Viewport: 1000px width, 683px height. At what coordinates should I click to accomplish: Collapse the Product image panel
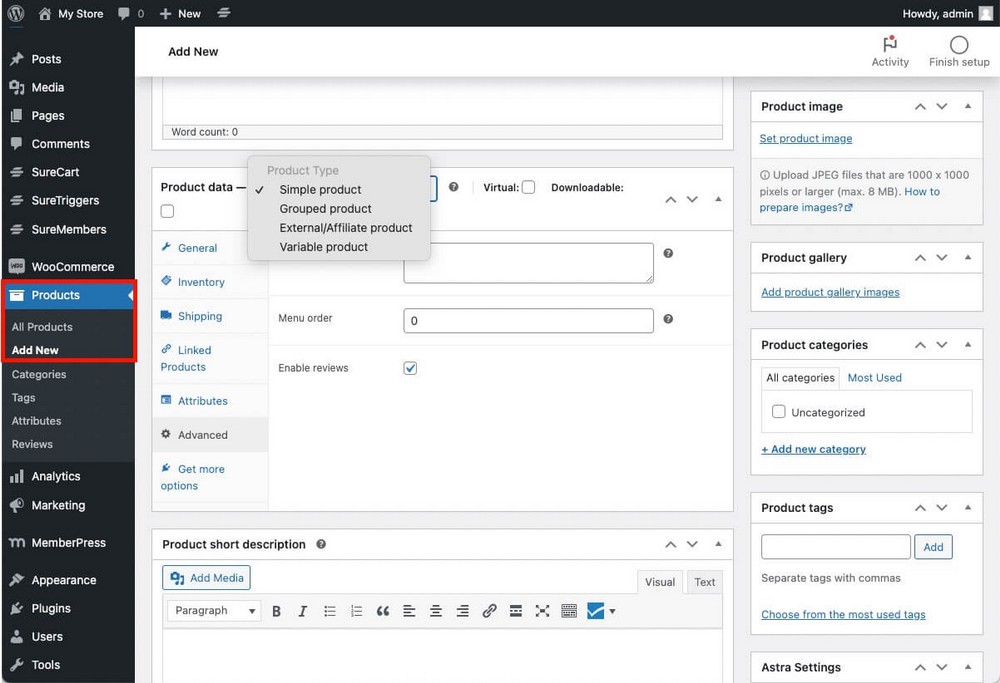pyautogui.click(x=968, y=106)
